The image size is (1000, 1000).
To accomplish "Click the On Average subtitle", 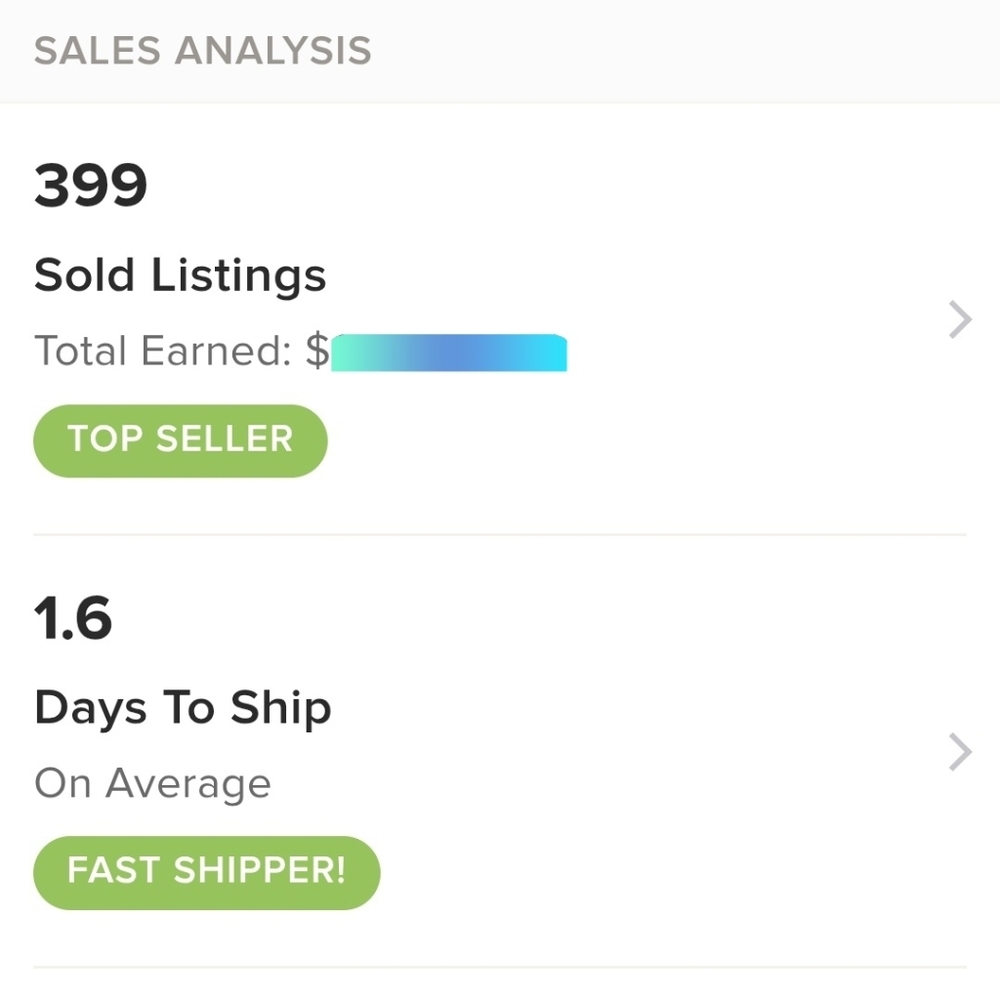I will [x=152, y=783].
